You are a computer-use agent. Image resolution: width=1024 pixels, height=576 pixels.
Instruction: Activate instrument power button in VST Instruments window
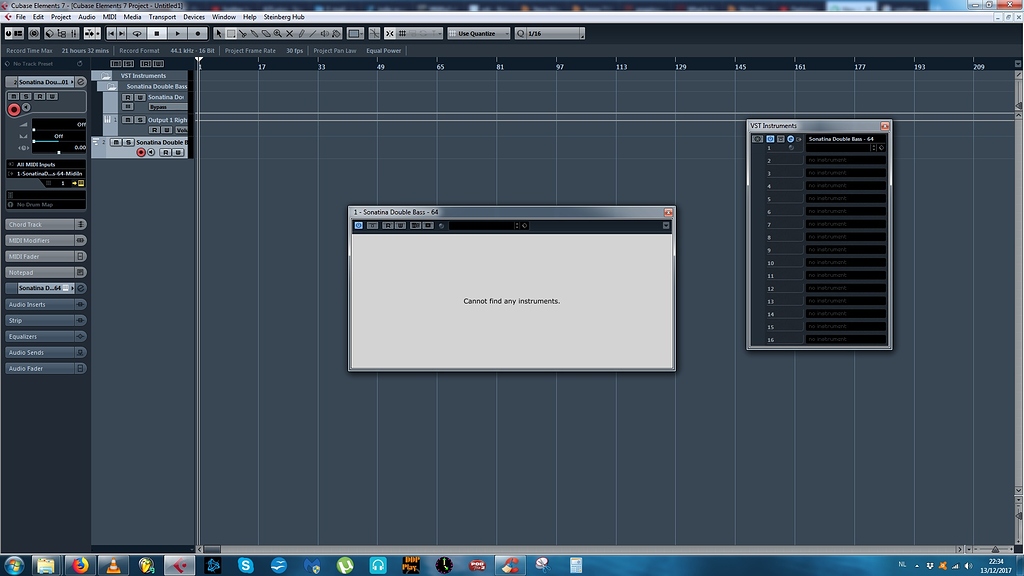tap(770, 138)
